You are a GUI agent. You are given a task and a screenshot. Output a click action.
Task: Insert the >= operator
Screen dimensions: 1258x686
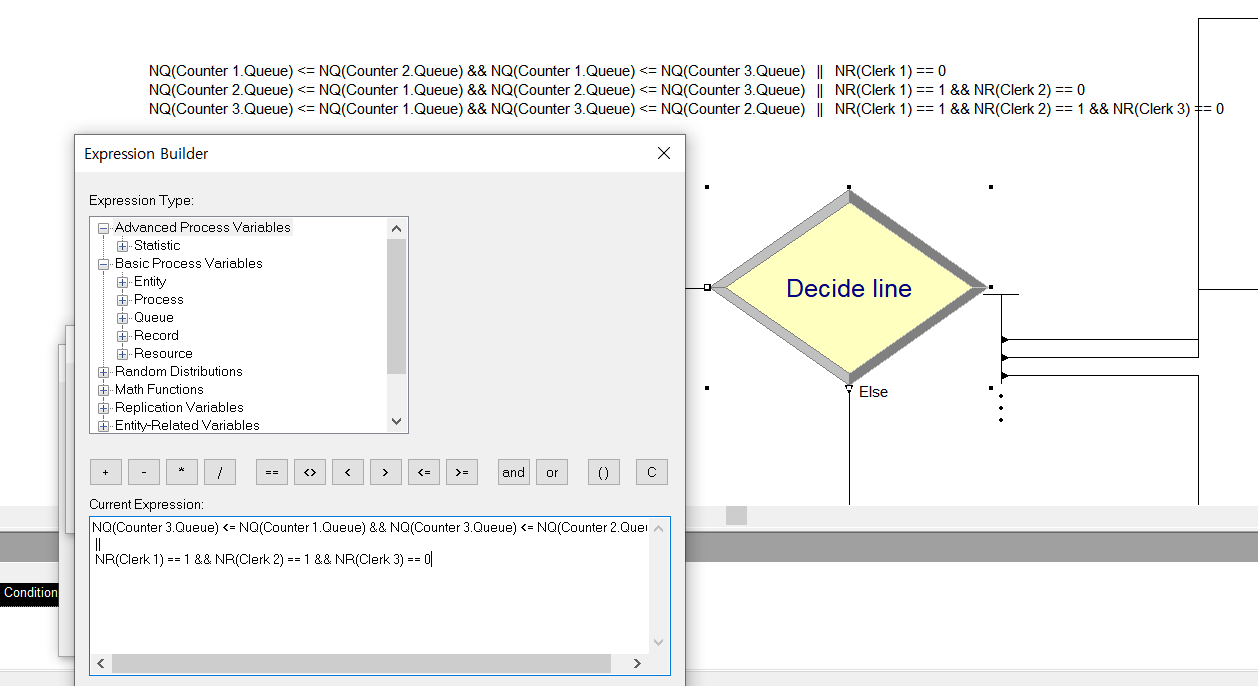click(461, 472)
